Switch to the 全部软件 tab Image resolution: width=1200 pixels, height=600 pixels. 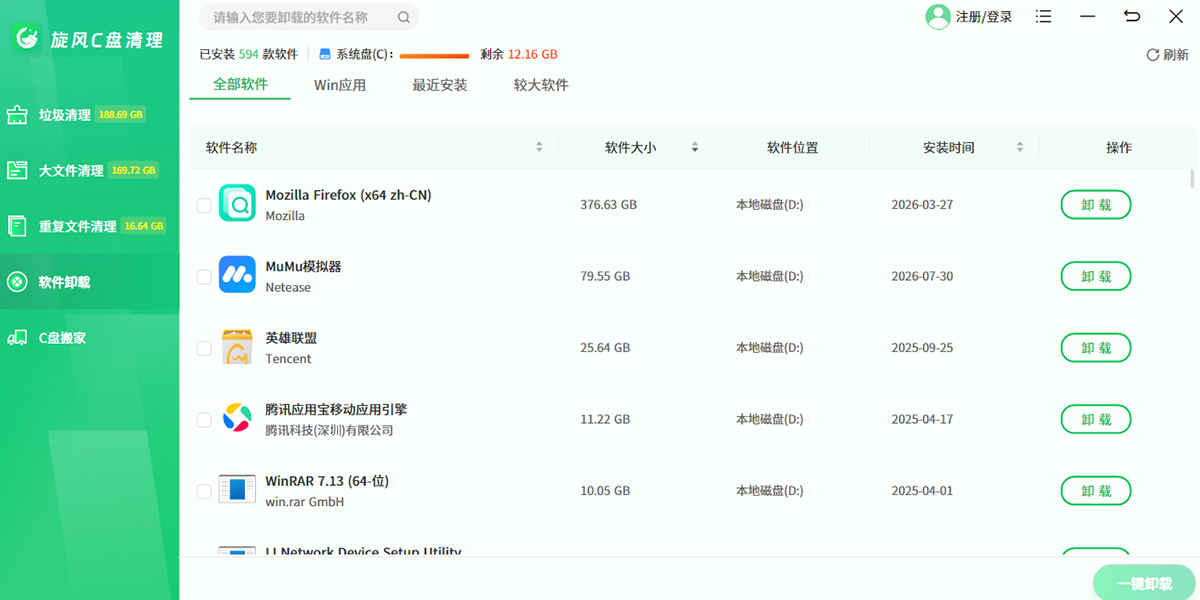click(x=240, y=85)
